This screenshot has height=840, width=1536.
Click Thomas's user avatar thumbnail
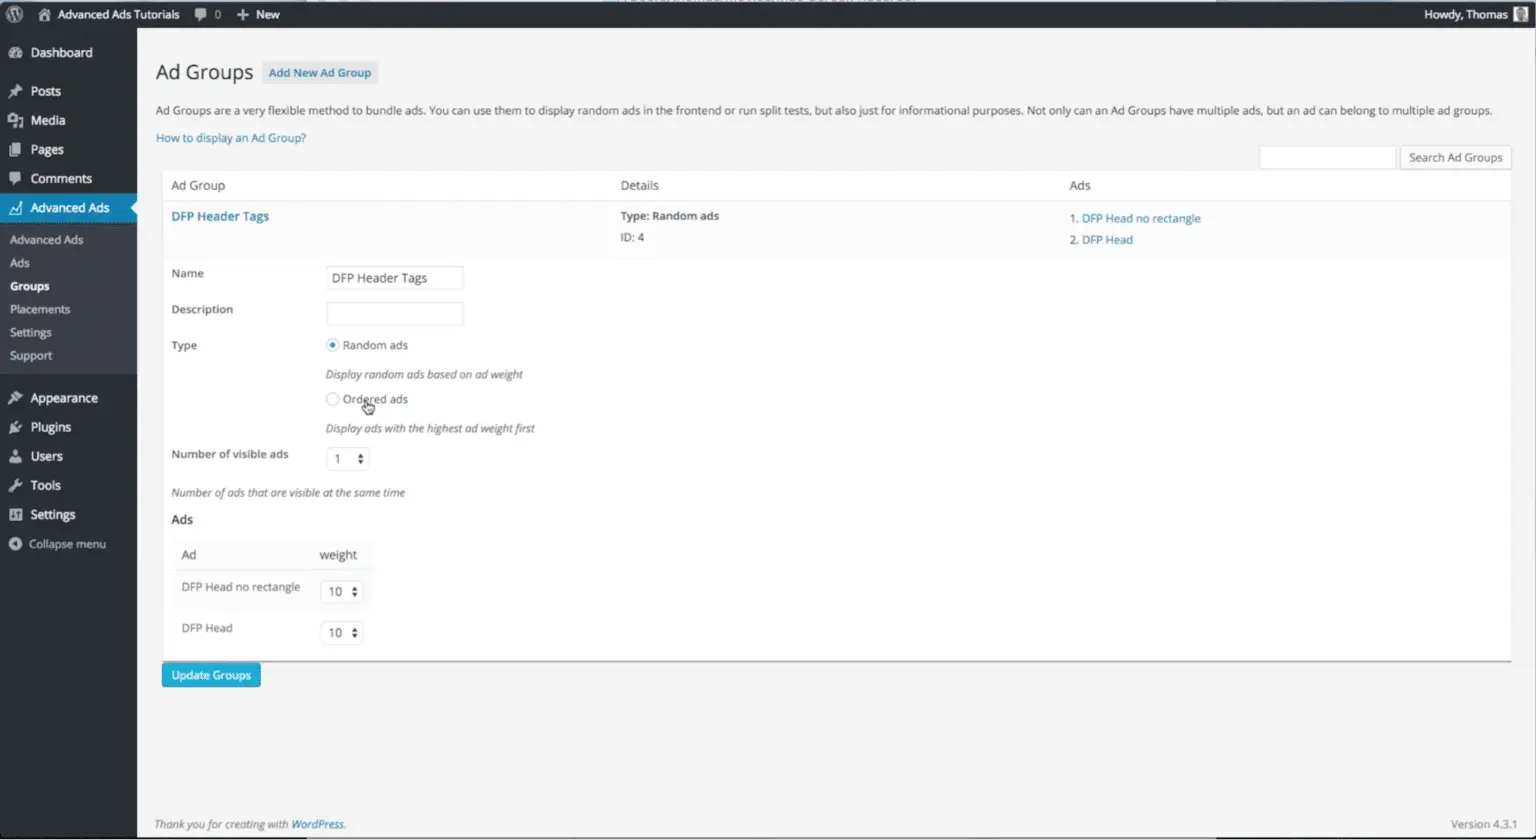coord(1520,14)
